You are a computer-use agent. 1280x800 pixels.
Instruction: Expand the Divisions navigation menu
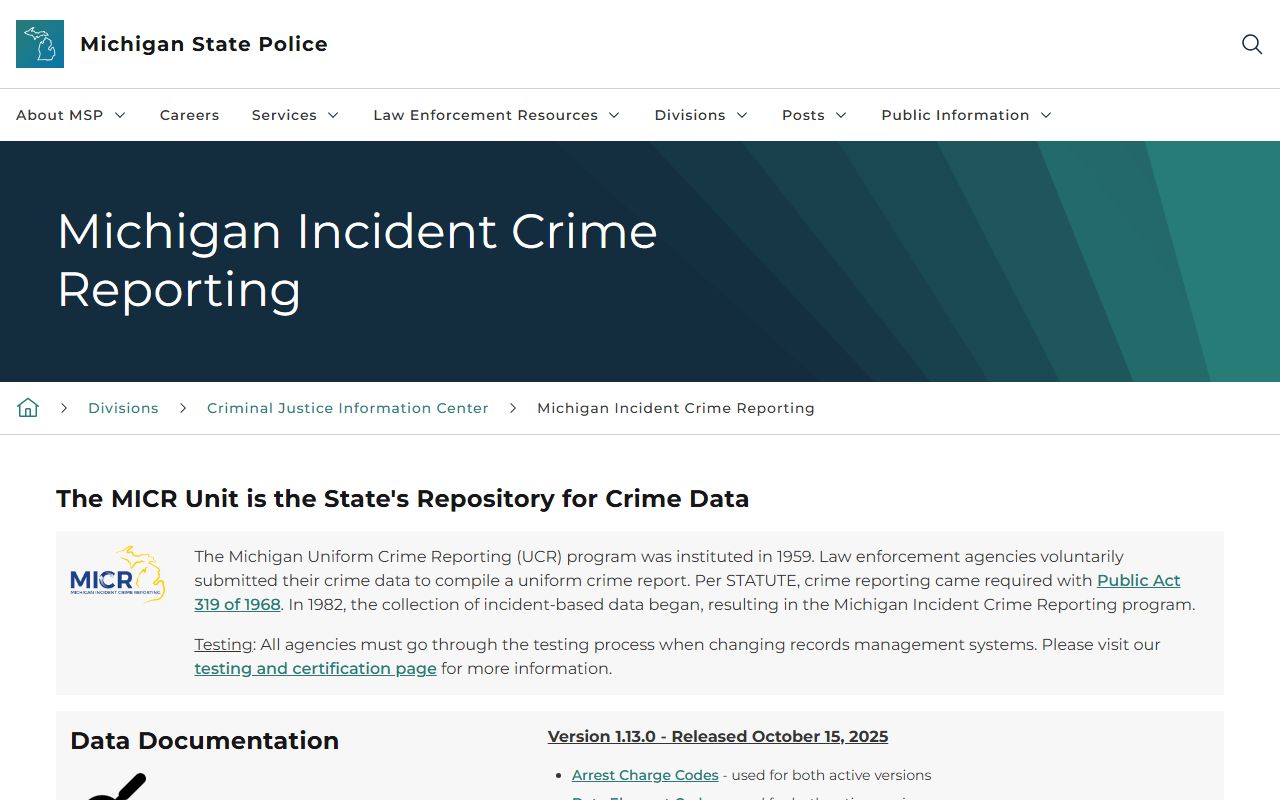point(702,115)
